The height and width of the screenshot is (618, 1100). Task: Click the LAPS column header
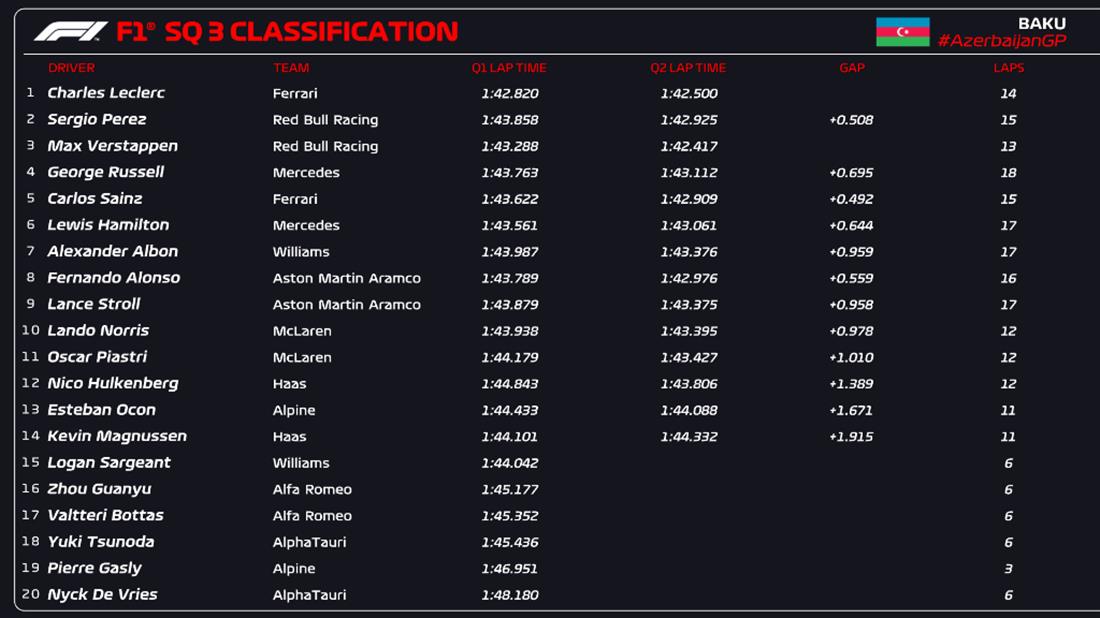tap(1008, 68)
